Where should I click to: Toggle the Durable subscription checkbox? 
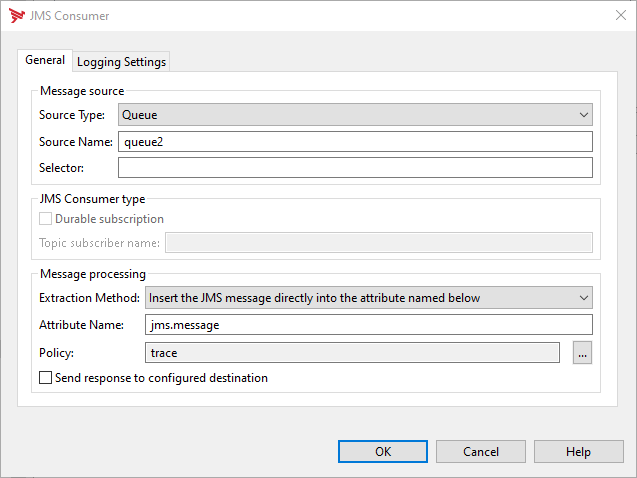pos(45,219)
